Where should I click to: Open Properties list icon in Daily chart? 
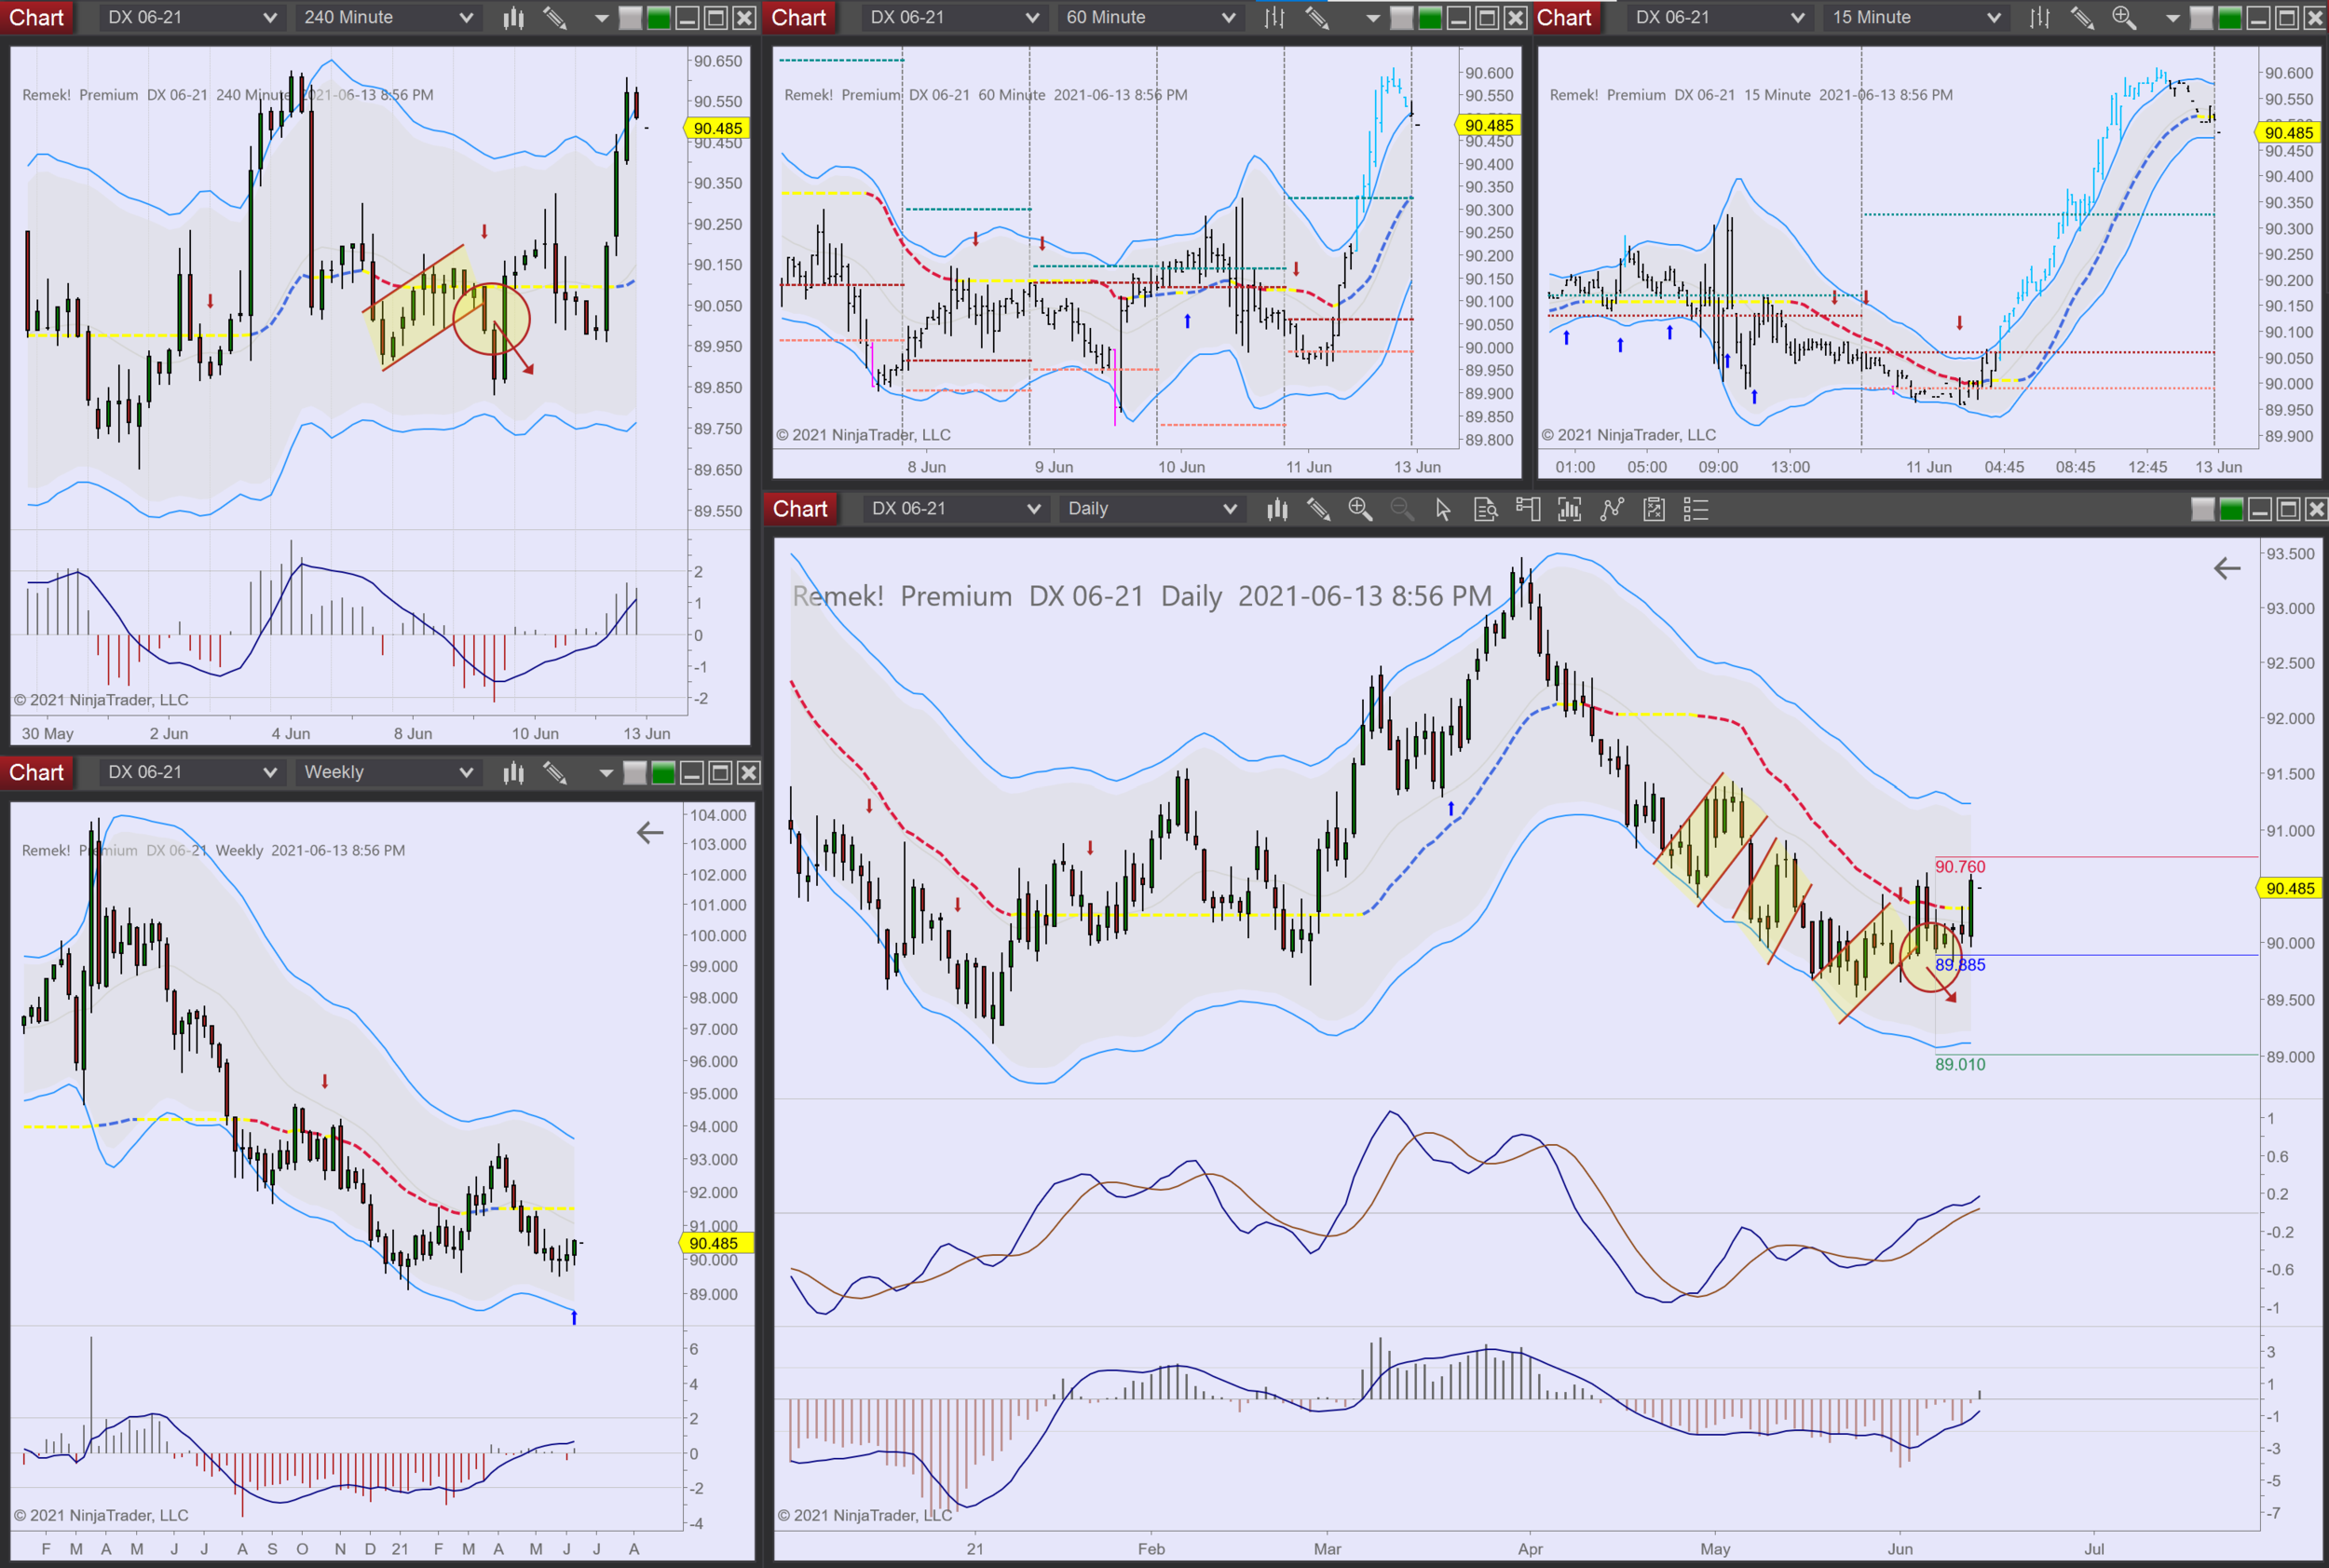(x=1695, y=510)
